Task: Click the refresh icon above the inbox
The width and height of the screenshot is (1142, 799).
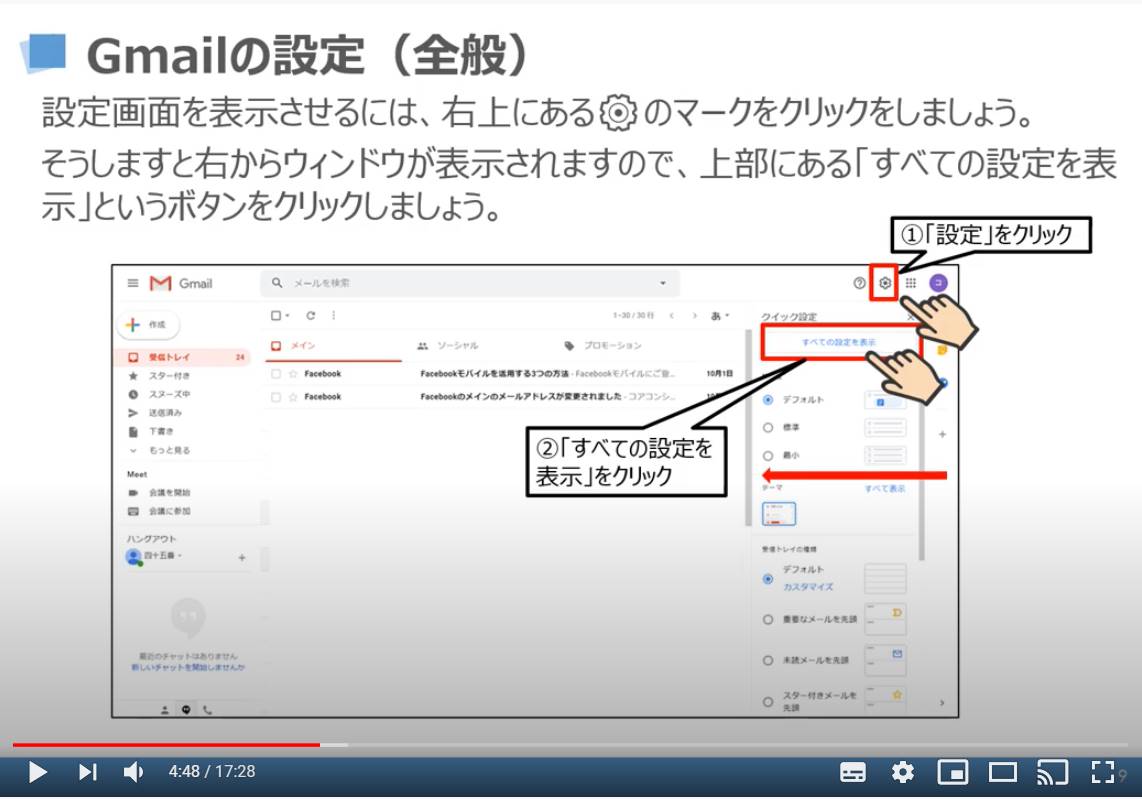Action: tap(311, 315)
